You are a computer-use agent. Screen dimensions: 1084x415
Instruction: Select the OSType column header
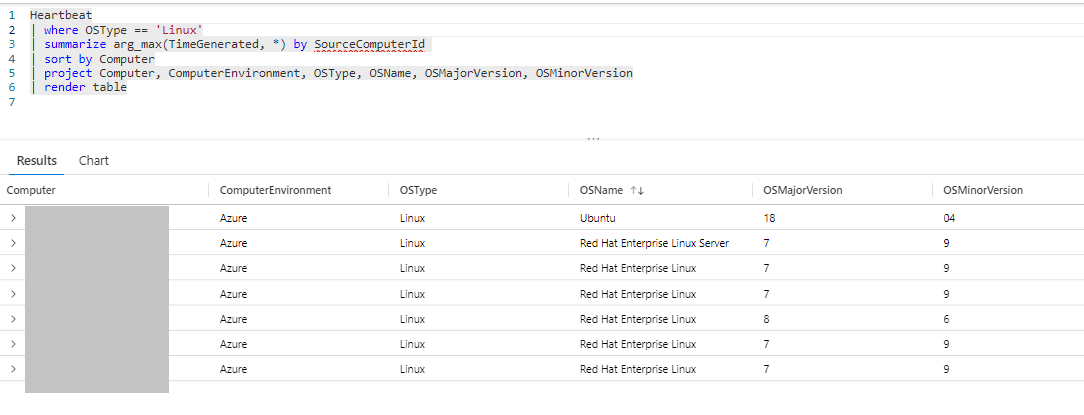[418, 190]
